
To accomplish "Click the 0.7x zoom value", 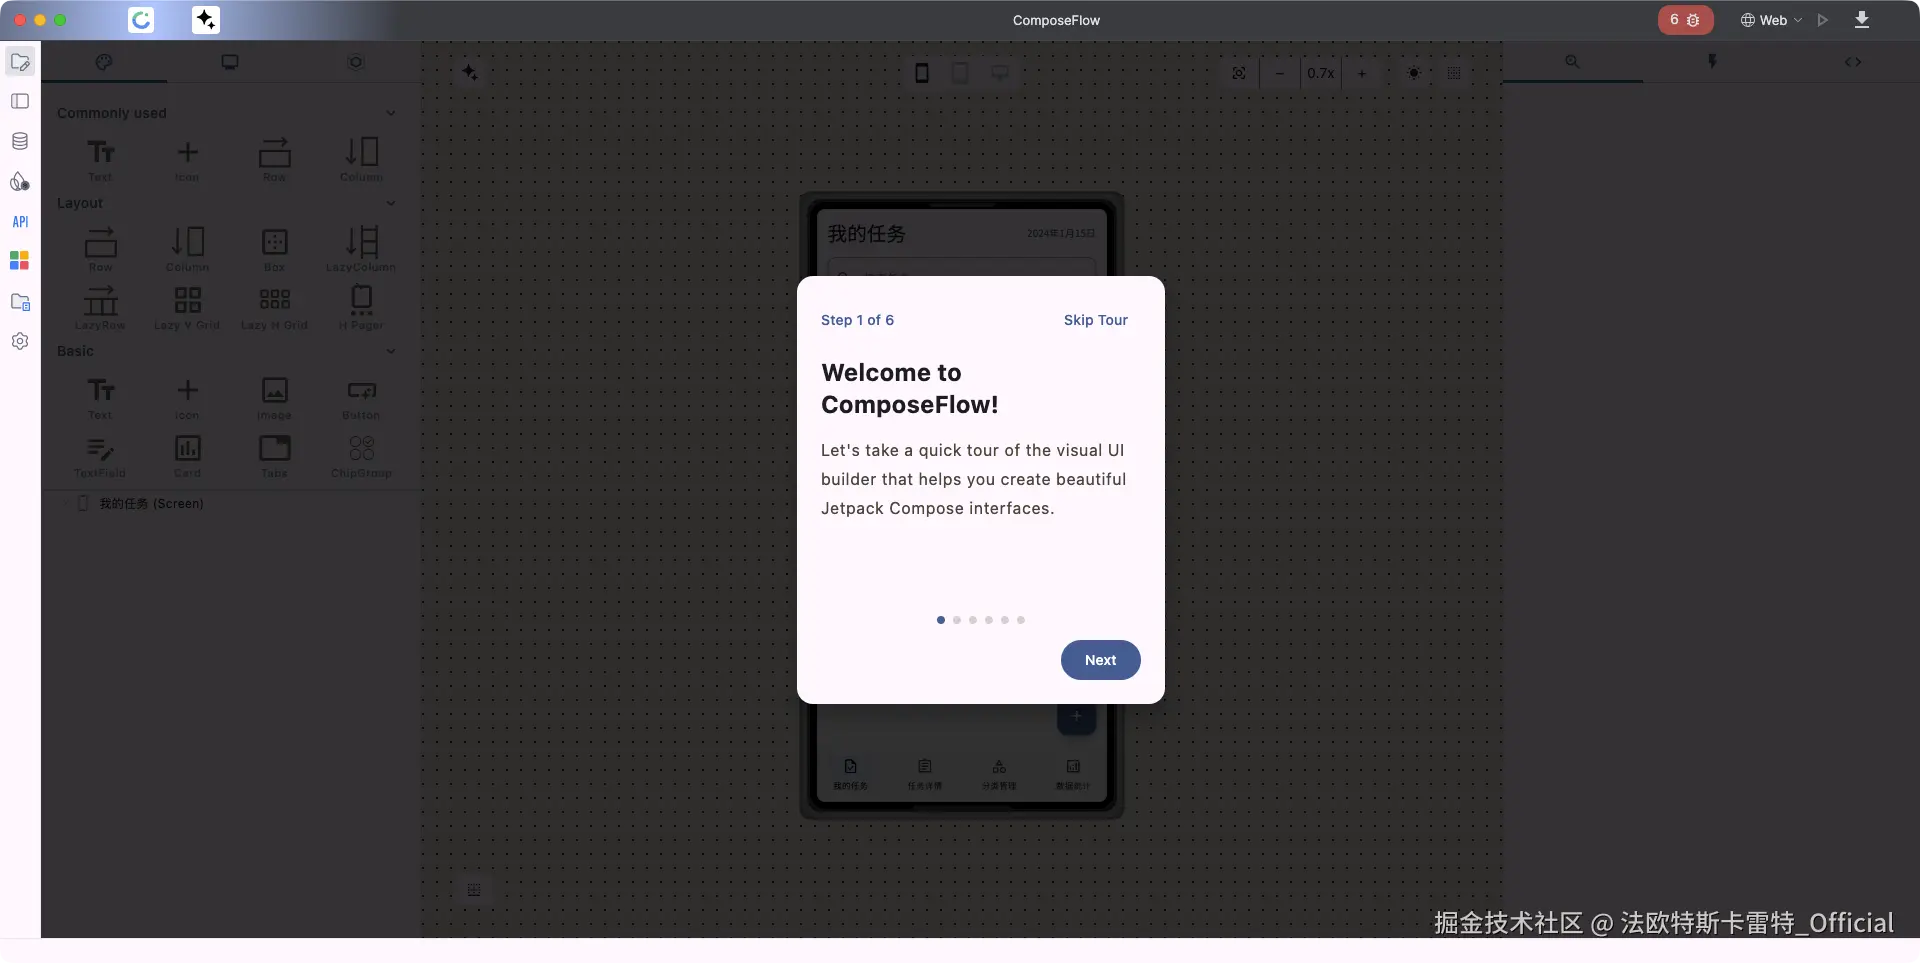I will click(1321, 73).
